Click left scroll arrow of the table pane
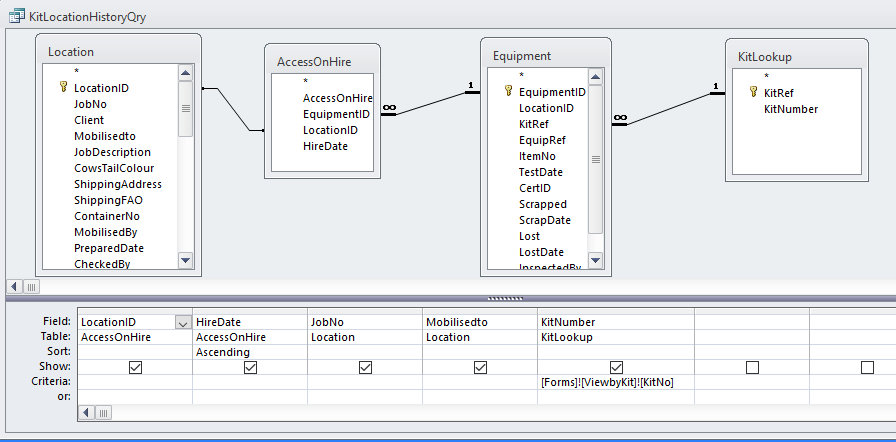Screen dimensions: 896x442 click(14, 287)
